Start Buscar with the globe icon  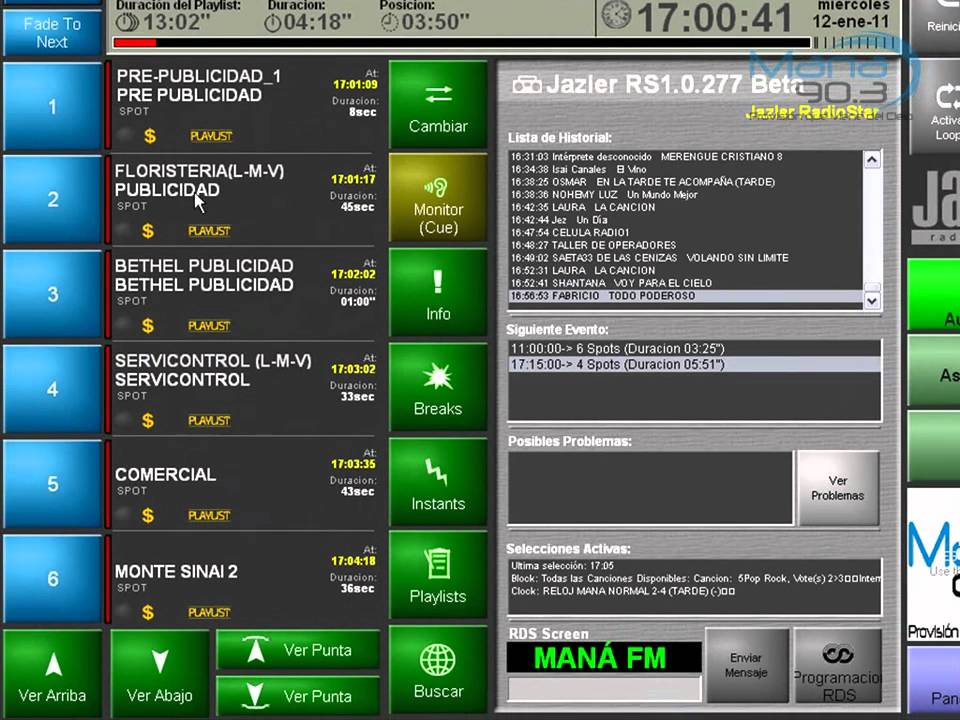coord(438,658)
